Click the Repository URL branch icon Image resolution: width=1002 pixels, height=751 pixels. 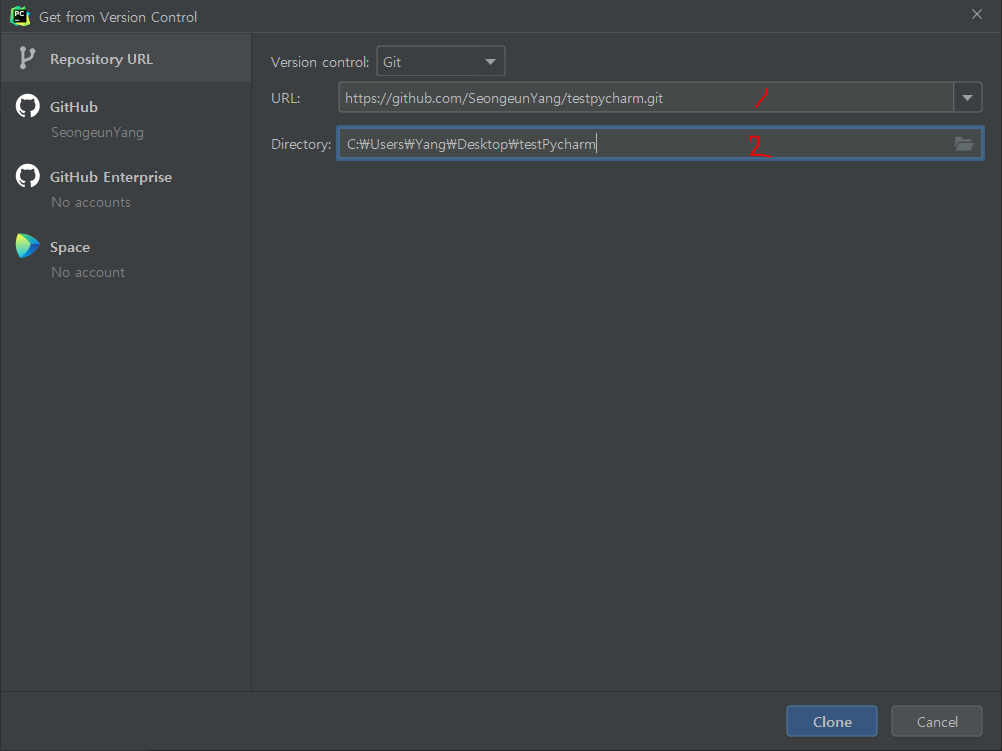pyautogui.click(x=27, y=58)
